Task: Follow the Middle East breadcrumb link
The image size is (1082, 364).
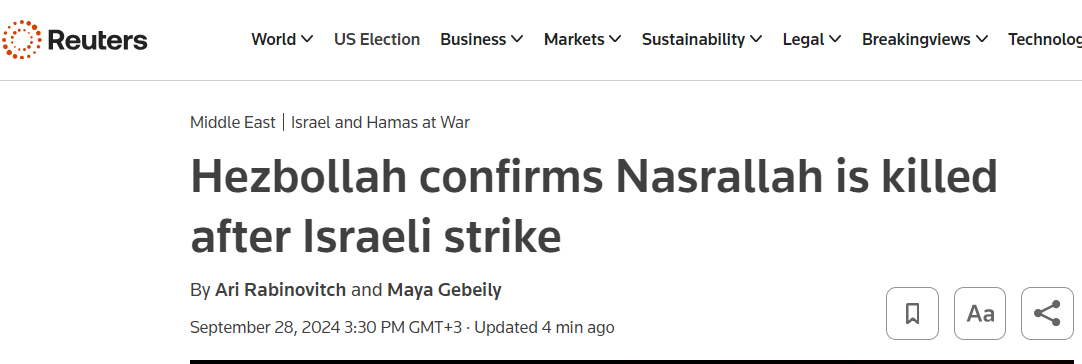Action: click(233, 123)
